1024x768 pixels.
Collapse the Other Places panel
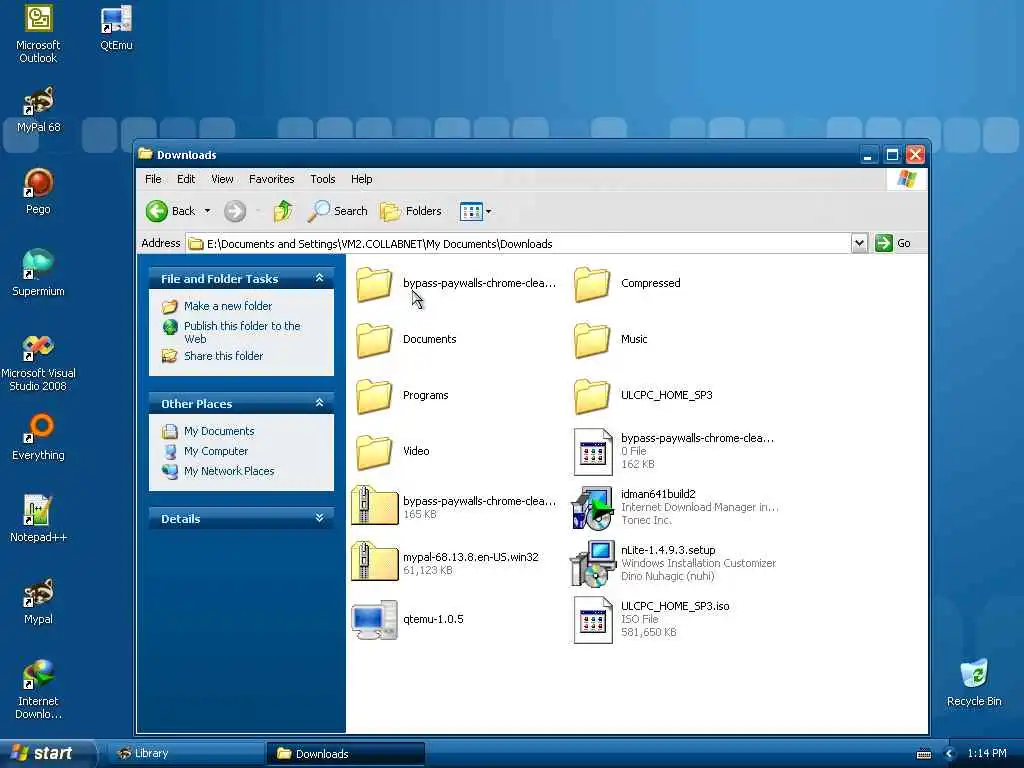pyautogui.click(x=319, y=403)
